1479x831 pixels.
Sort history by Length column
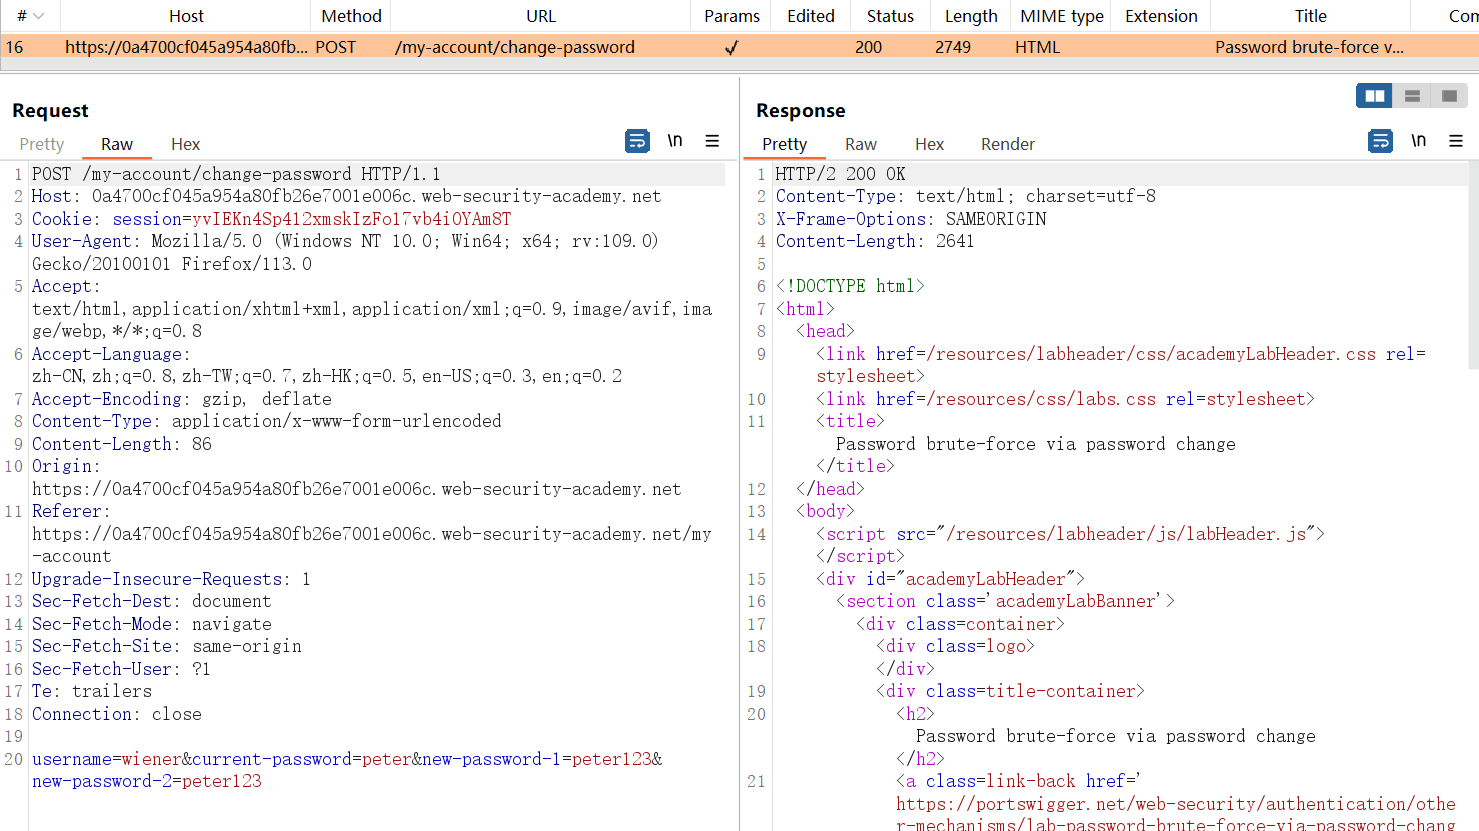tap(970, 16)
